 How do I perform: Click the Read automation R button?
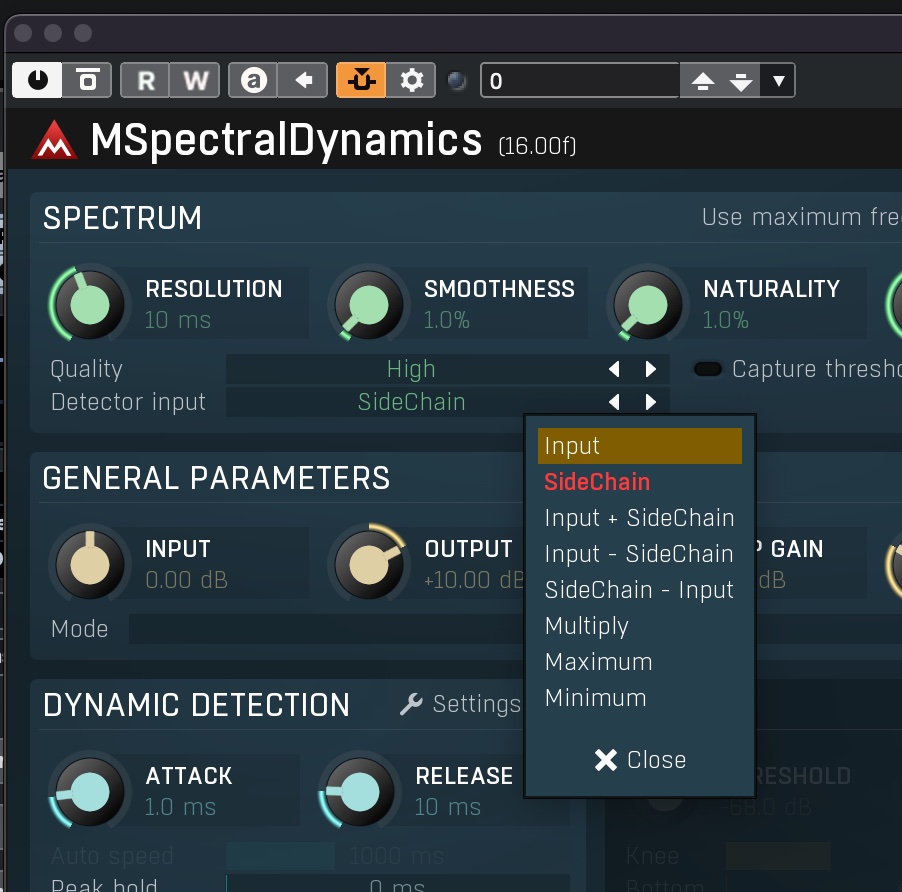(x=146, y=80)
